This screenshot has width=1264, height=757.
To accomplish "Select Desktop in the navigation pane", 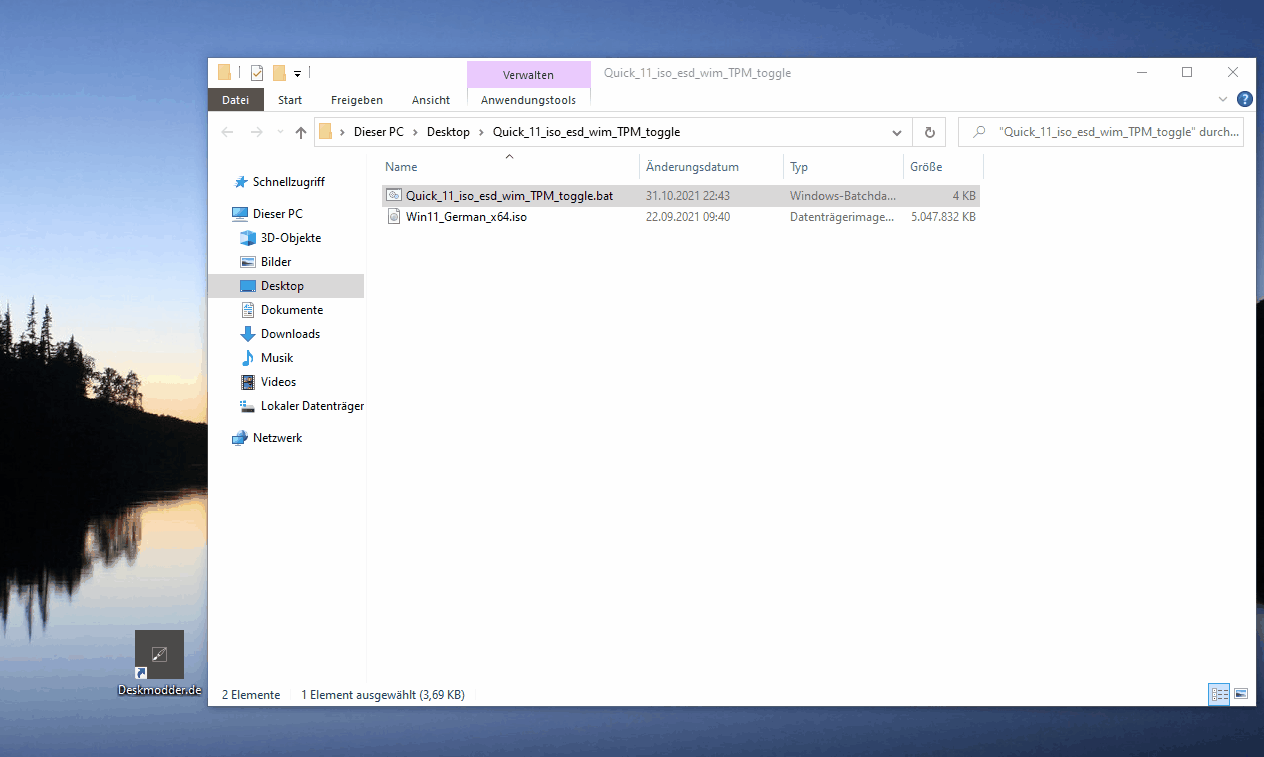I will [x=286, y=286].
